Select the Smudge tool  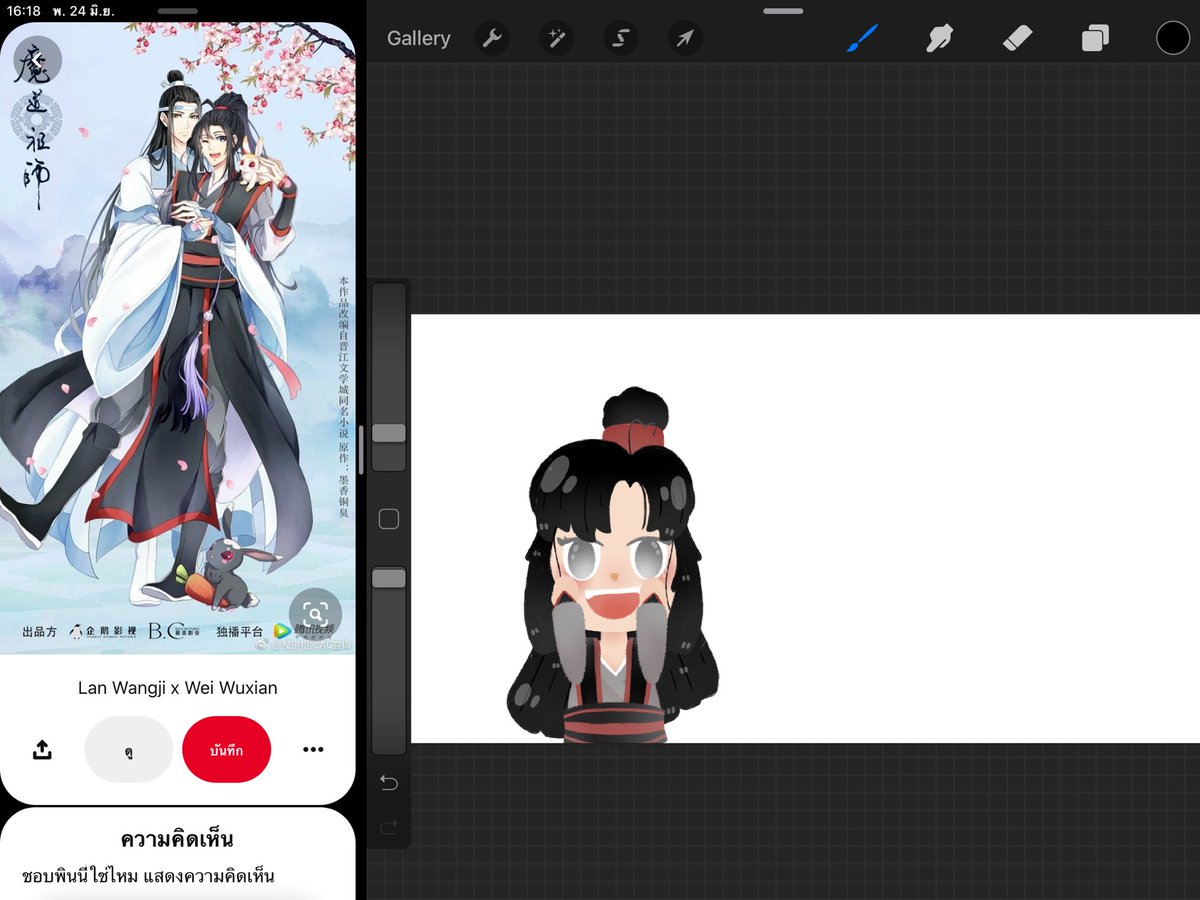tap(938, 39)
